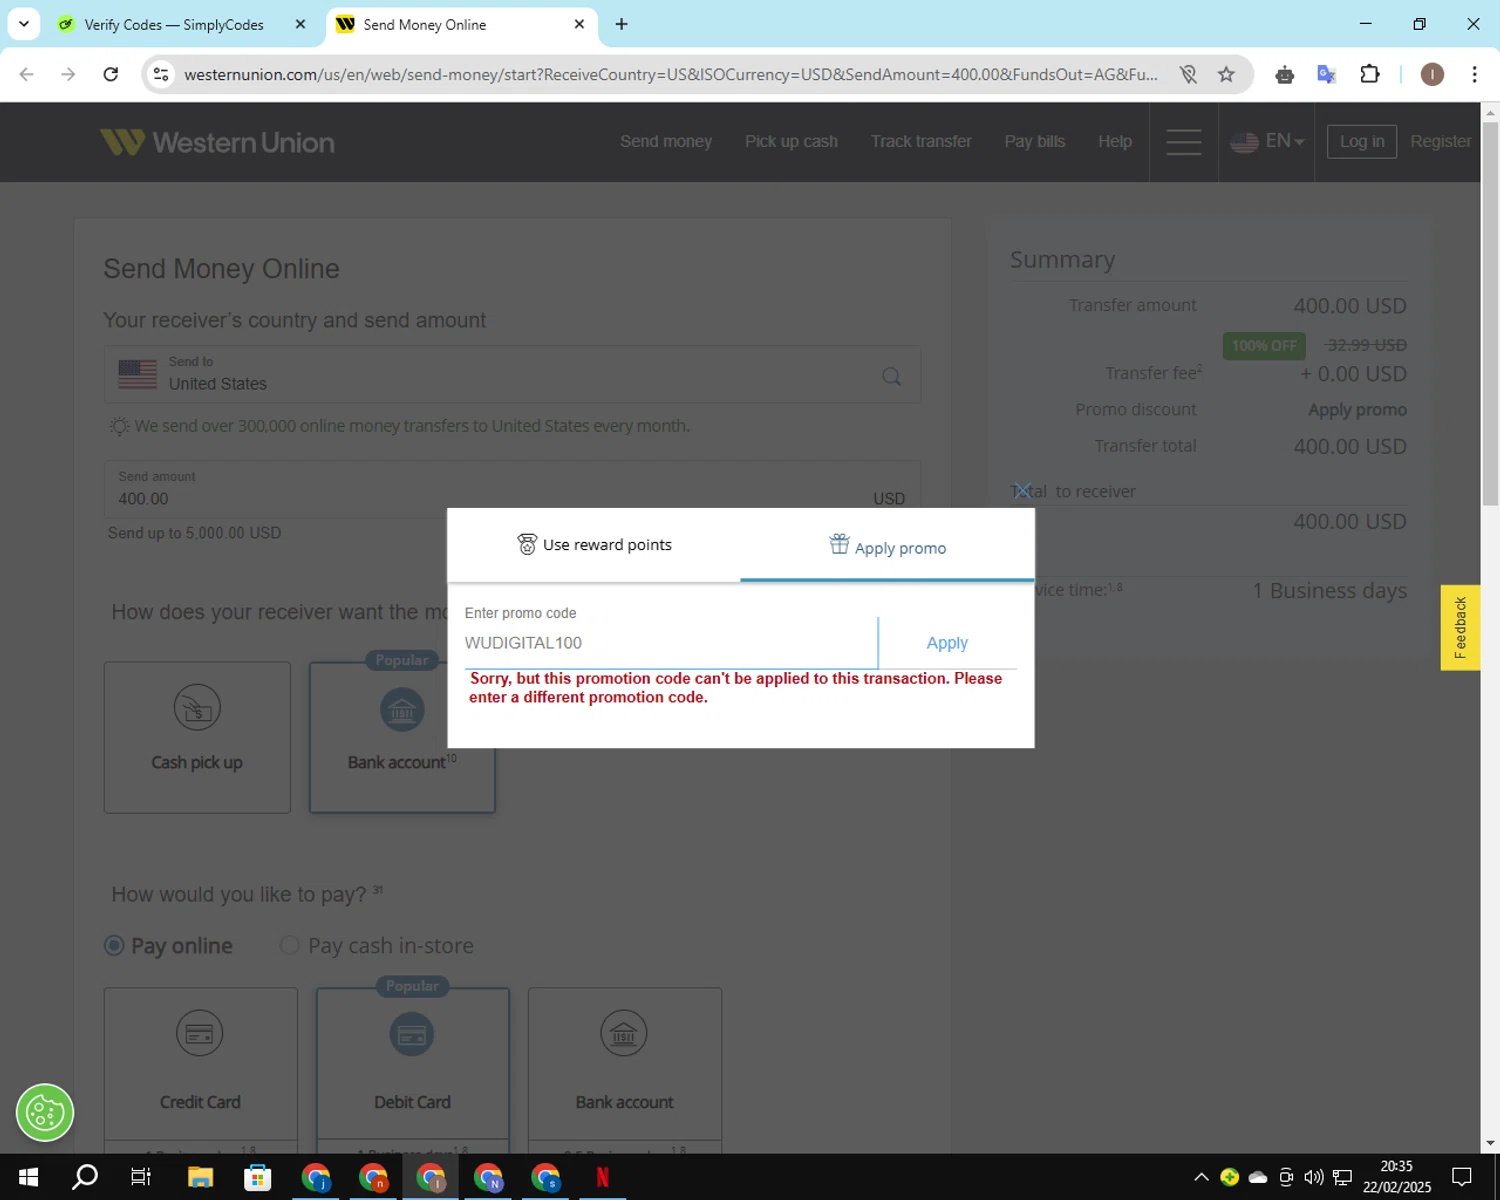Open the yellow Feedback tab

[x=1460, y=628]
